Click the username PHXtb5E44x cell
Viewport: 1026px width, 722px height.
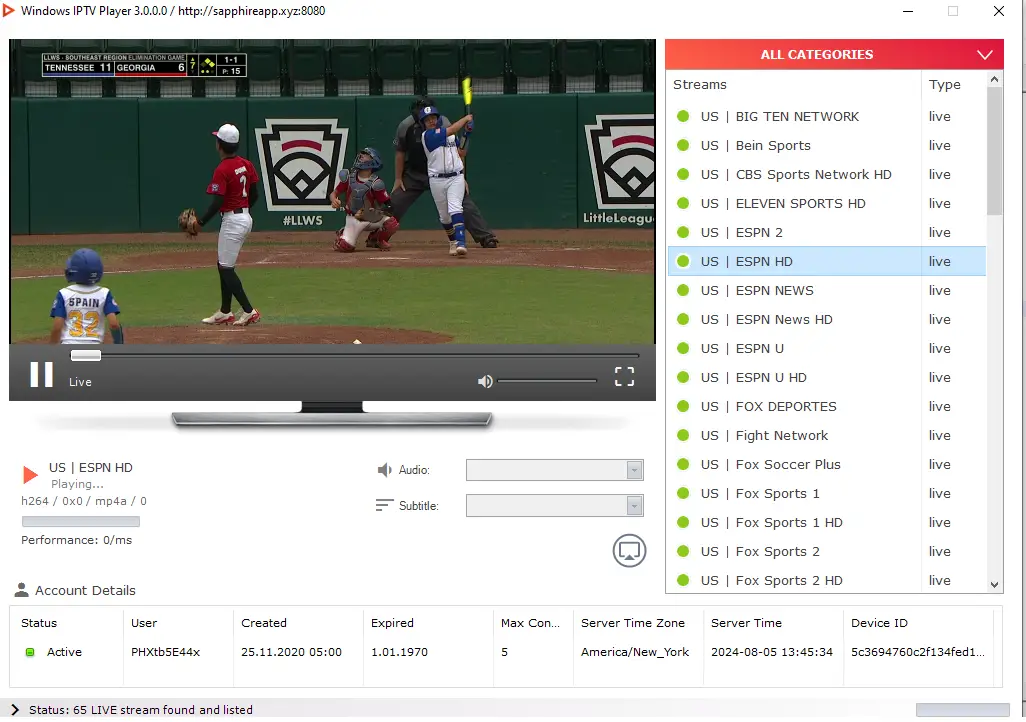point(166,652)
